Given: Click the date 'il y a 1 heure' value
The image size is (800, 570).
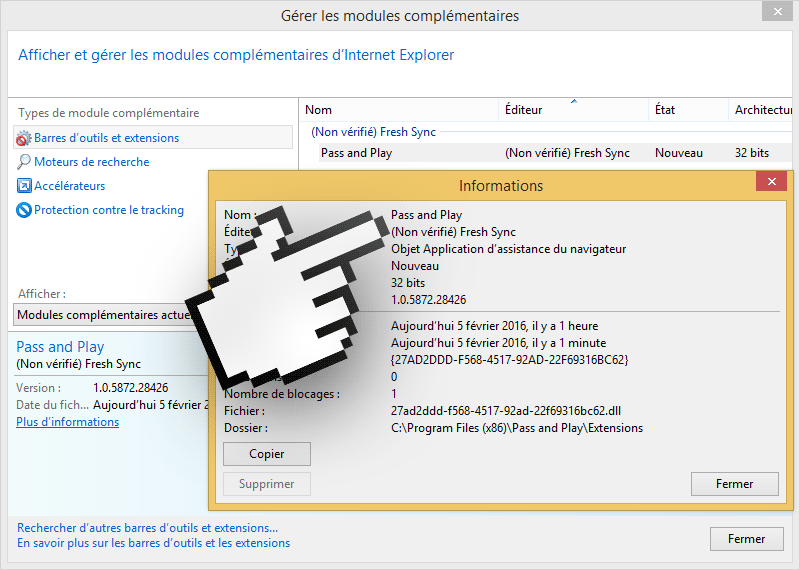Looking at the screenshot, I should click(x=494, y=326).
